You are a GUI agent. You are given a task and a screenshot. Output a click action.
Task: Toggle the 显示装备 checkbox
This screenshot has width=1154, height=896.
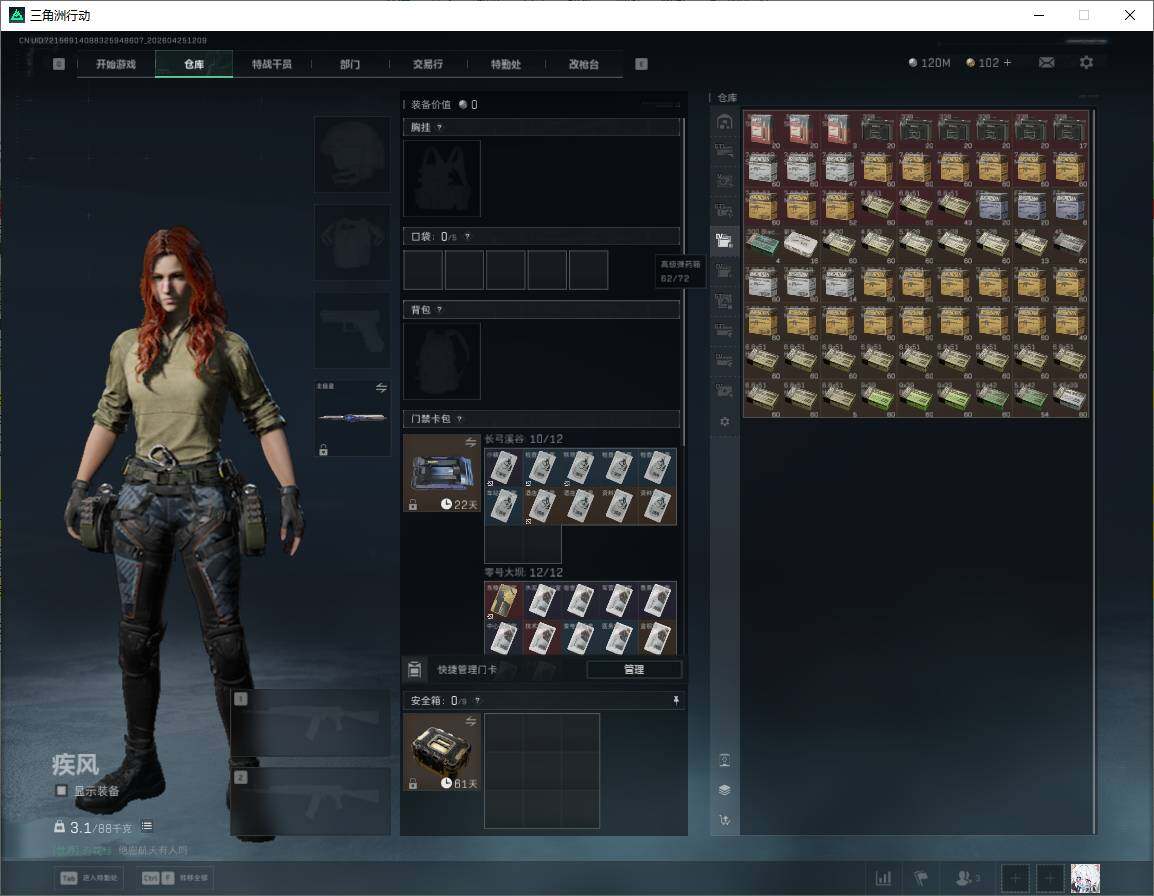[61, 791]
